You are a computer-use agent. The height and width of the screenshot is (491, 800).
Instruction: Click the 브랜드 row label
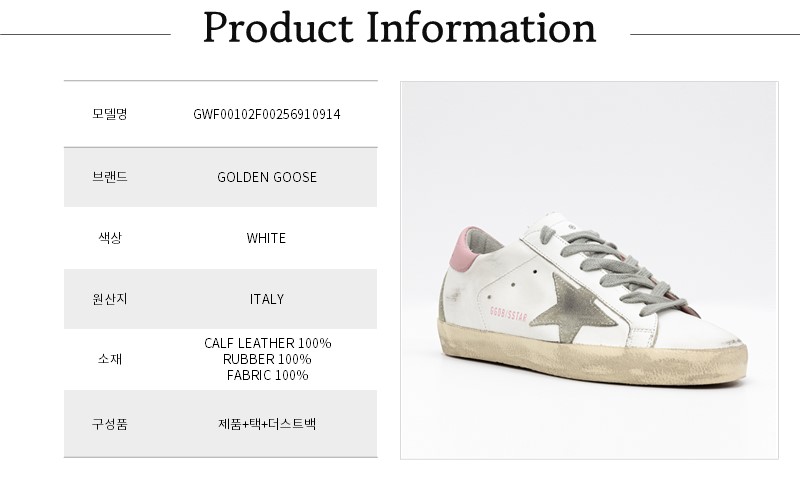click(109, 177)
